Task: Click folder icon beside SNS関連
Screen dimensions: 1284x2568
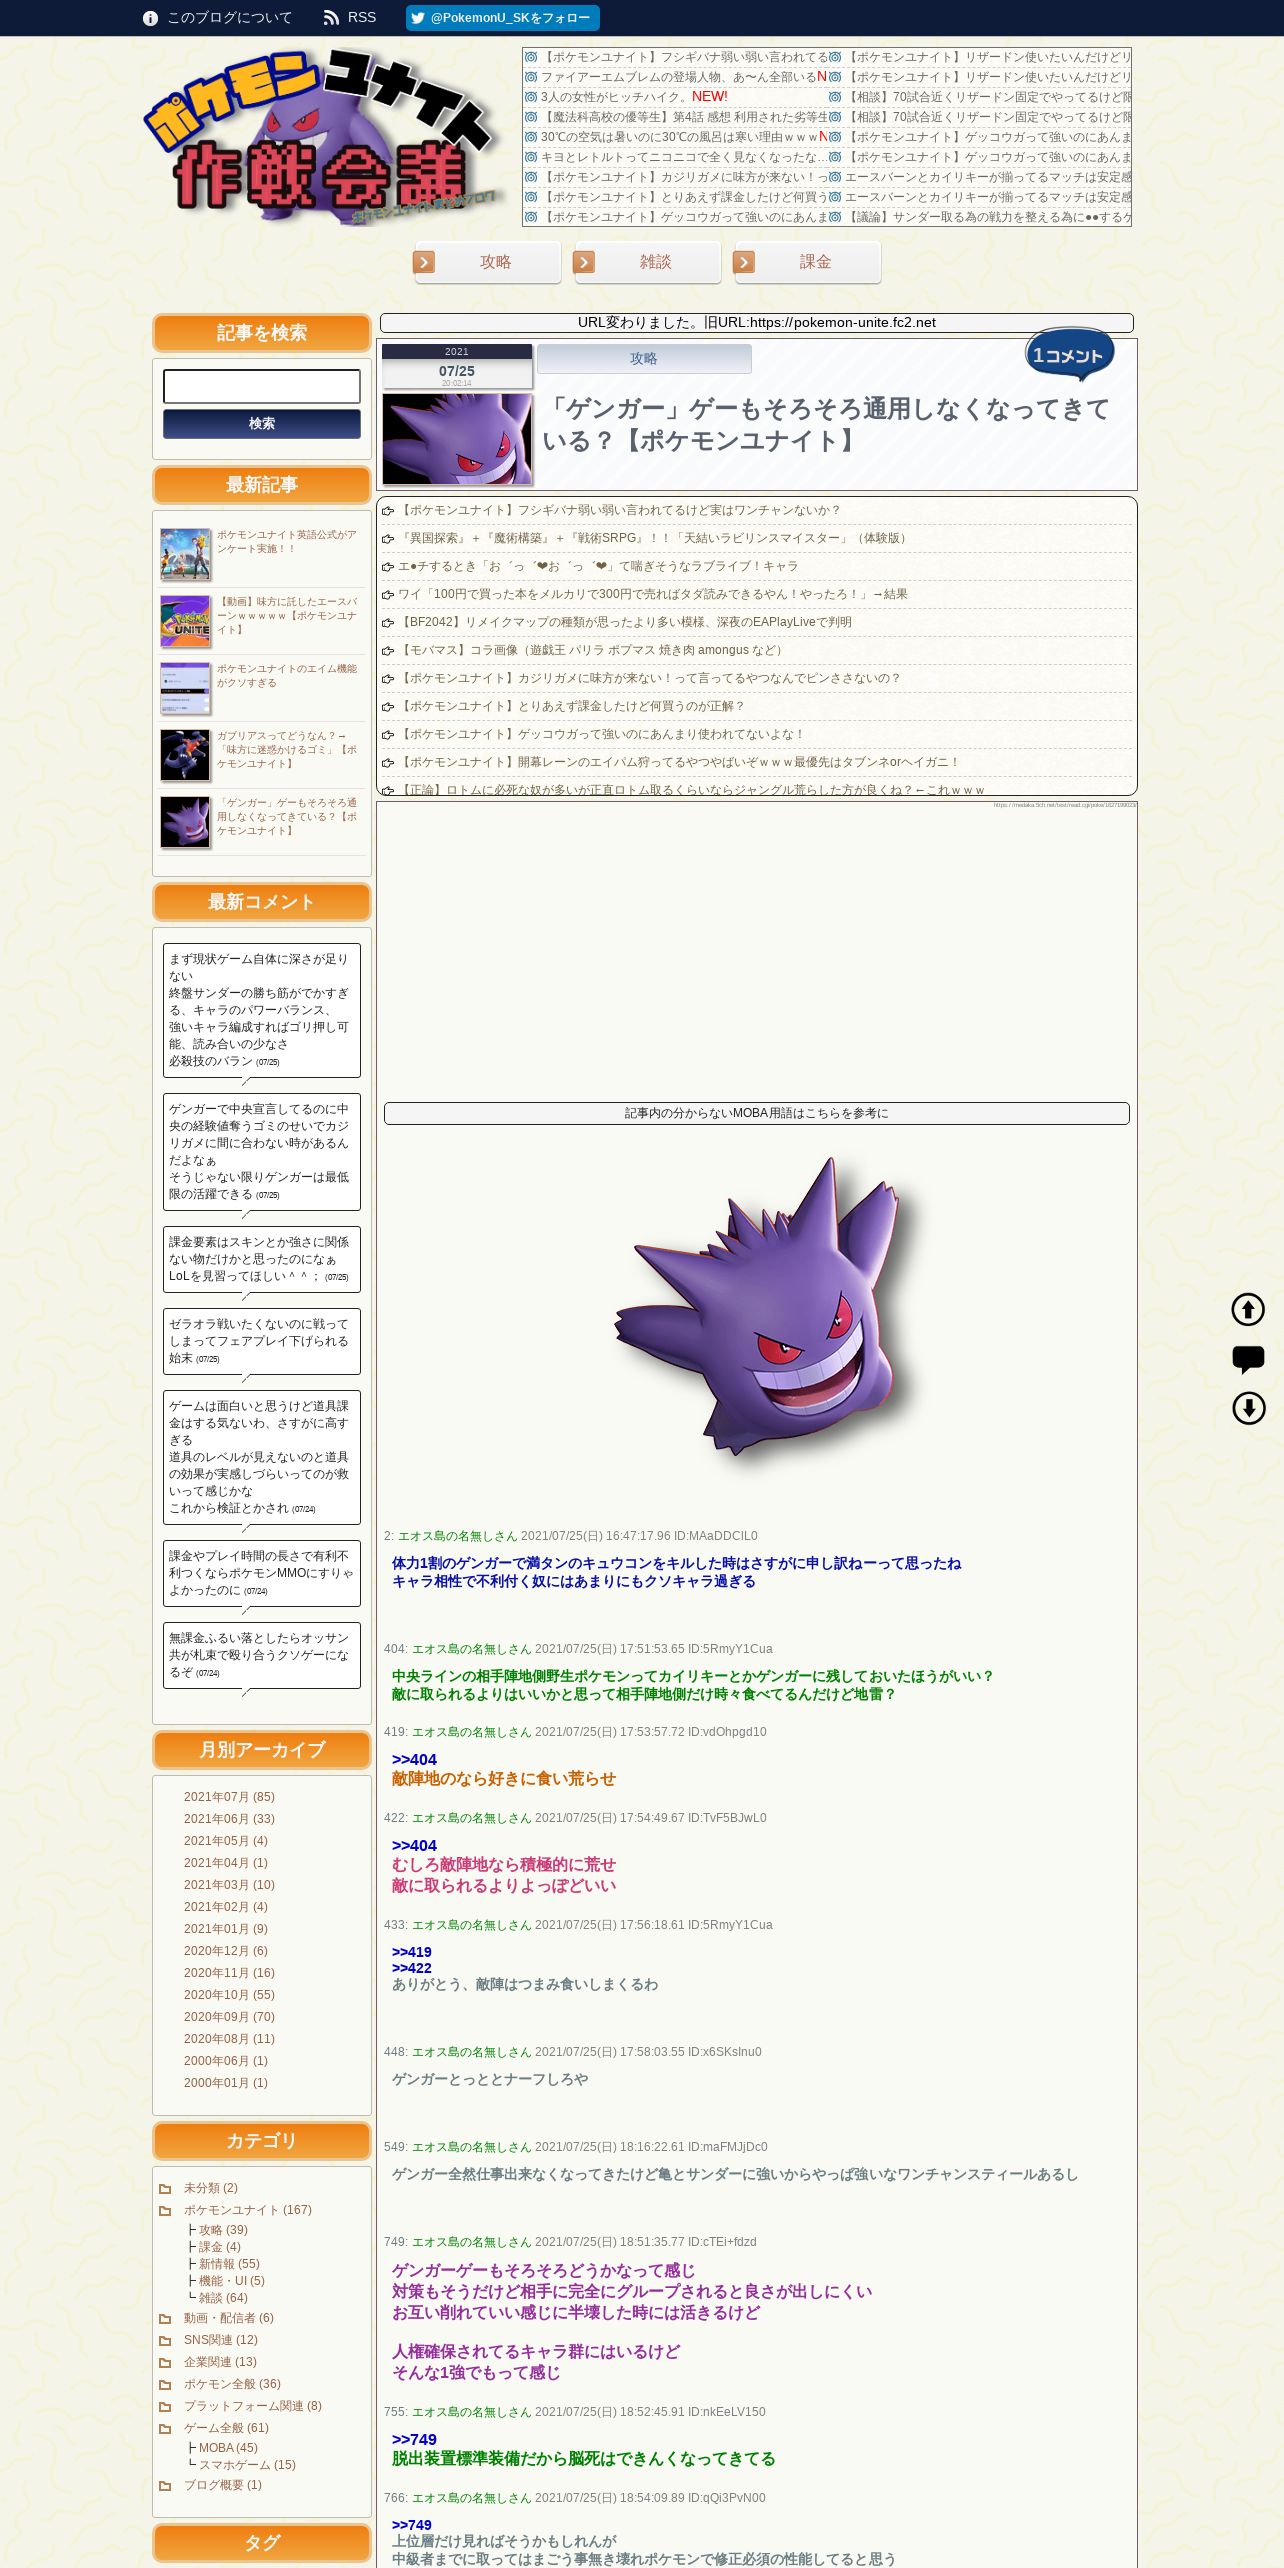Action: click(165, 2341)
